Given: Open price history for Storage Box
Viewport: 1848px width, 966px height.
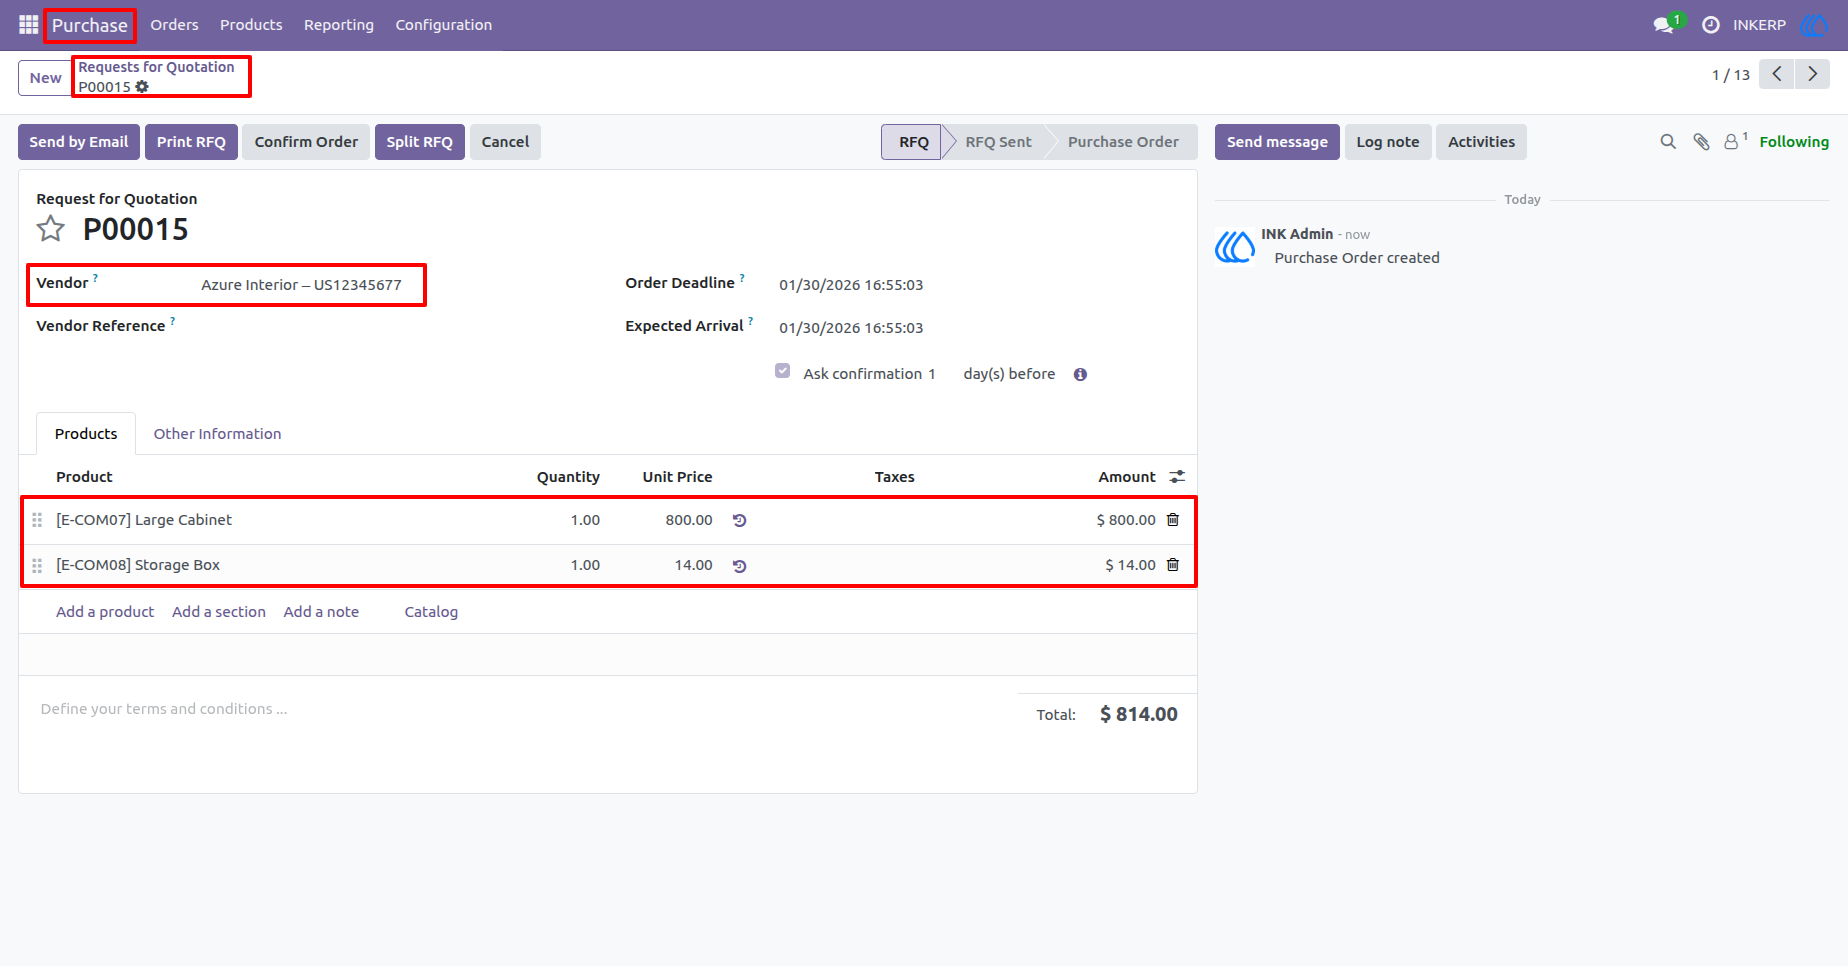Looking at the screenshot, I should (740, 566).
